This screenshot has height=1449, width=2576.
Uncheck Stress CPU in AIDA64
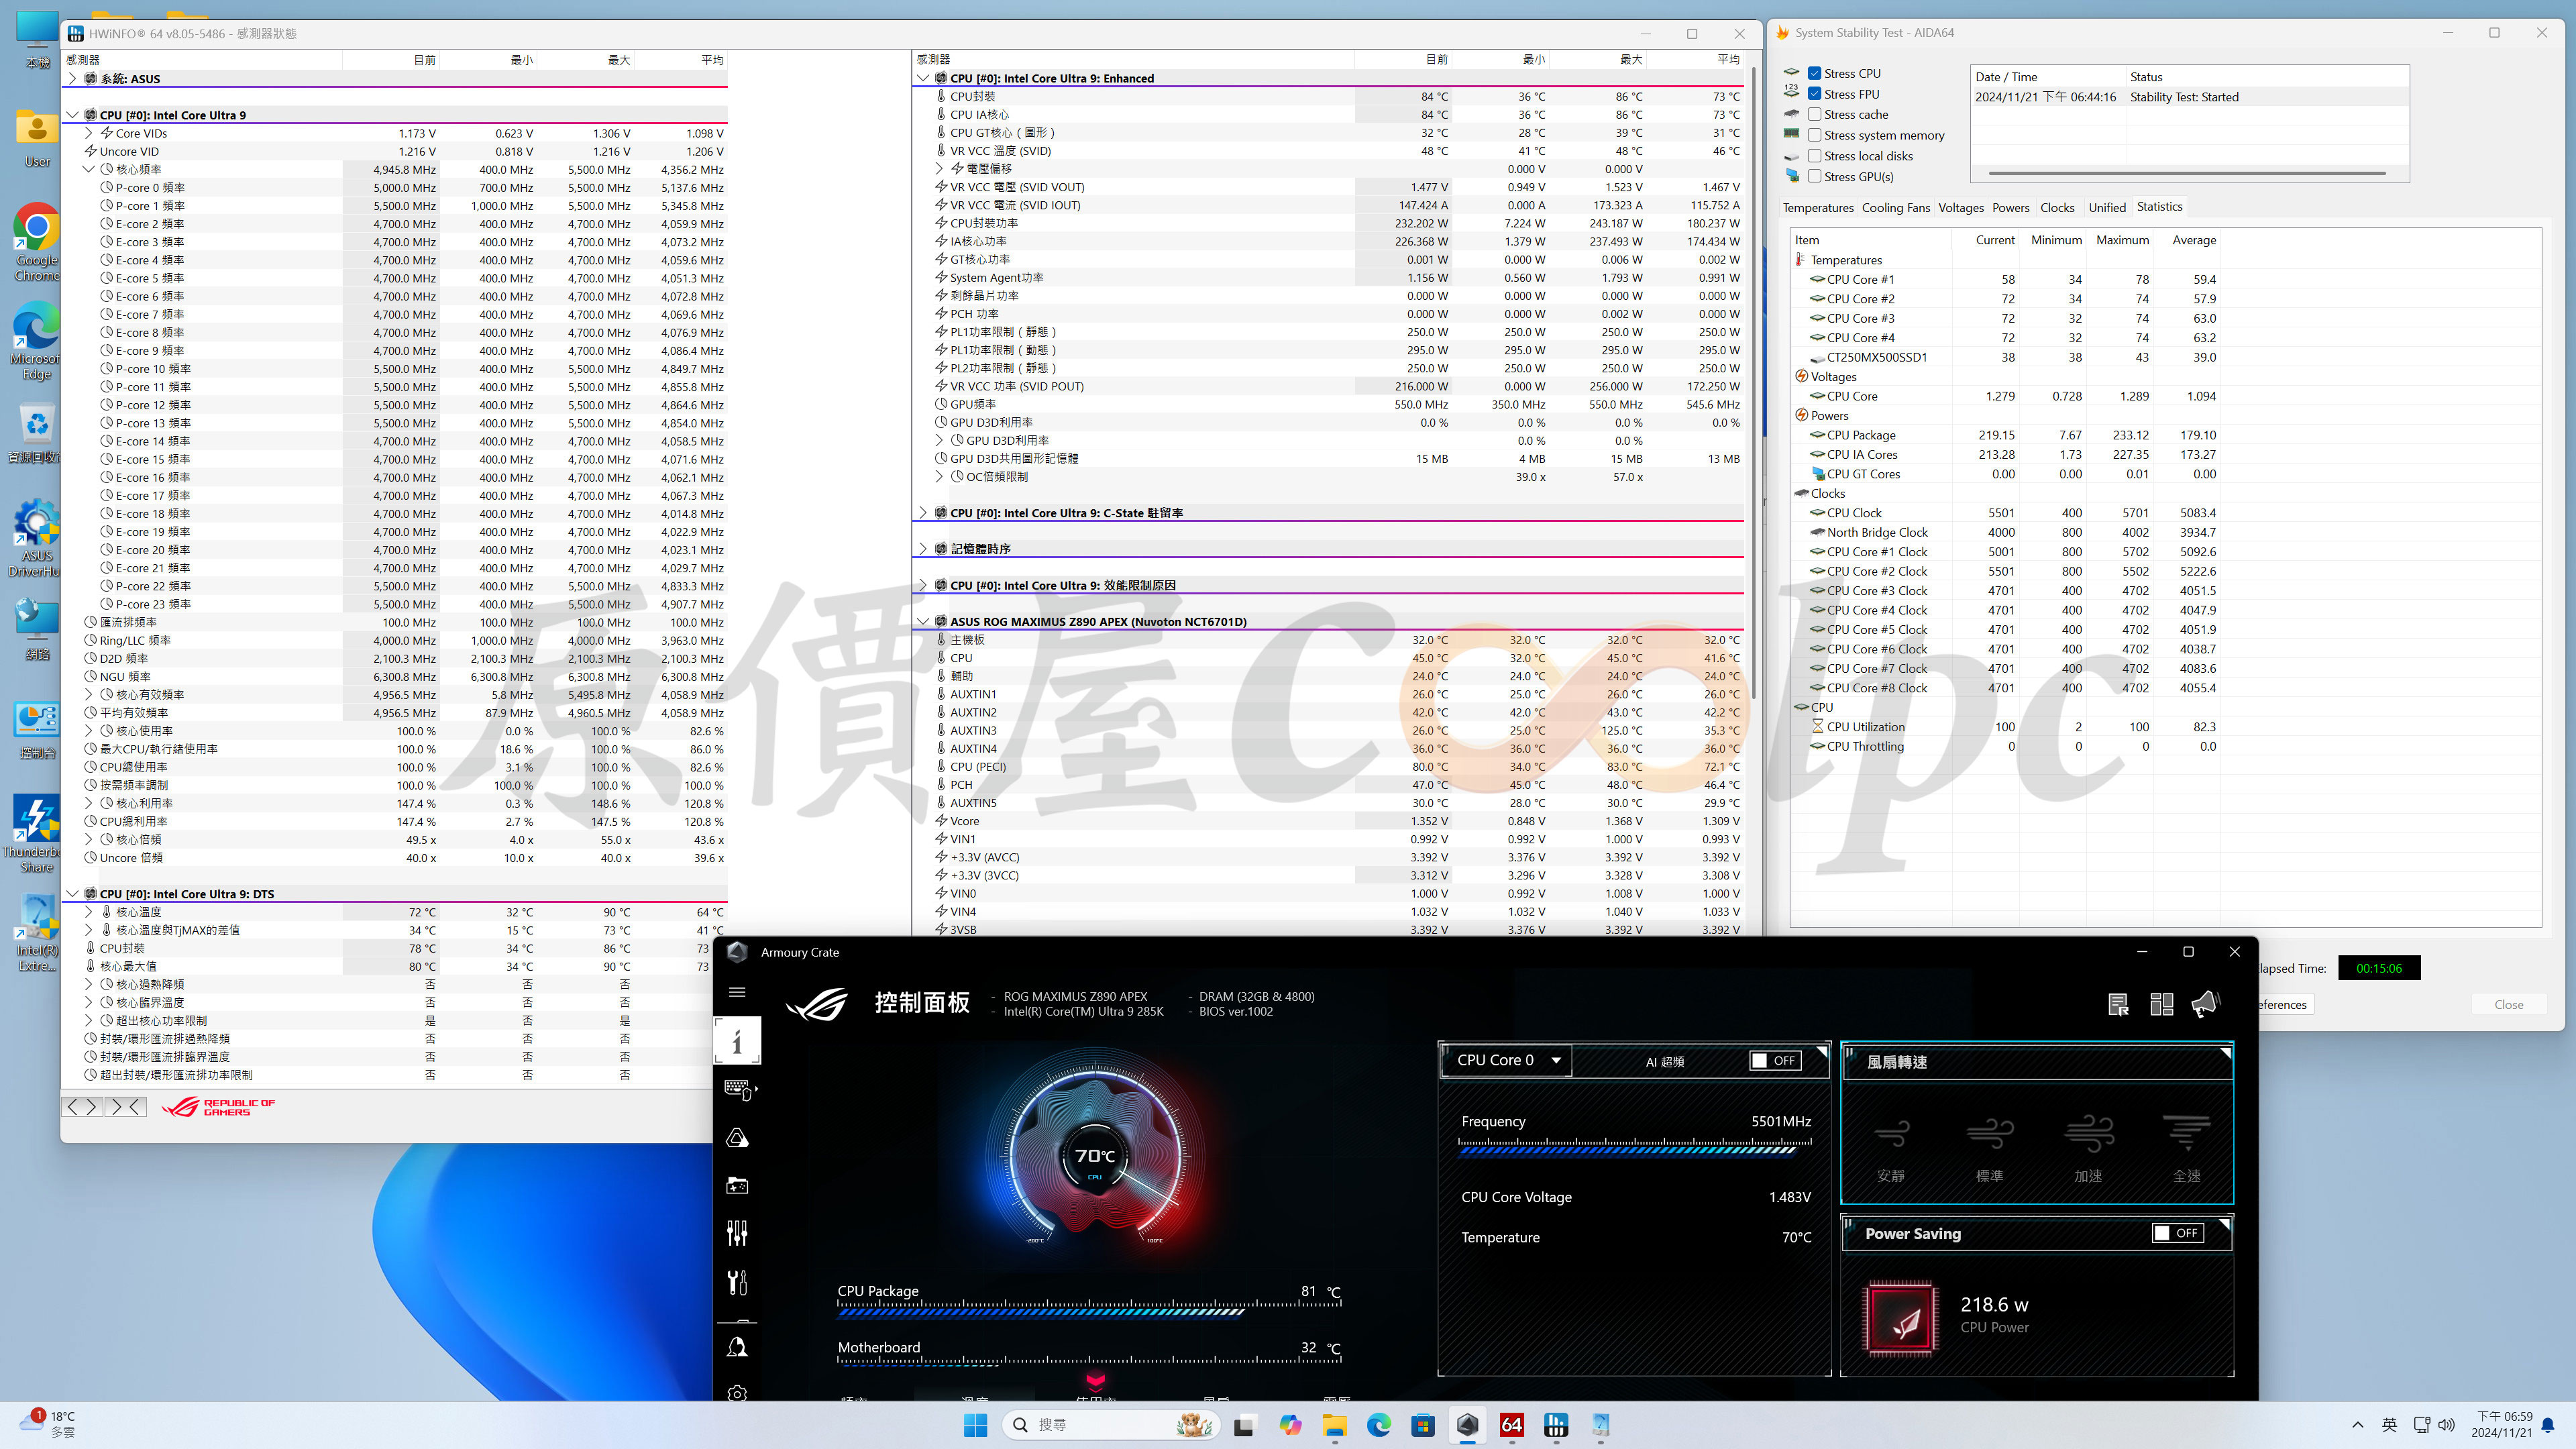pos(1814,73)
